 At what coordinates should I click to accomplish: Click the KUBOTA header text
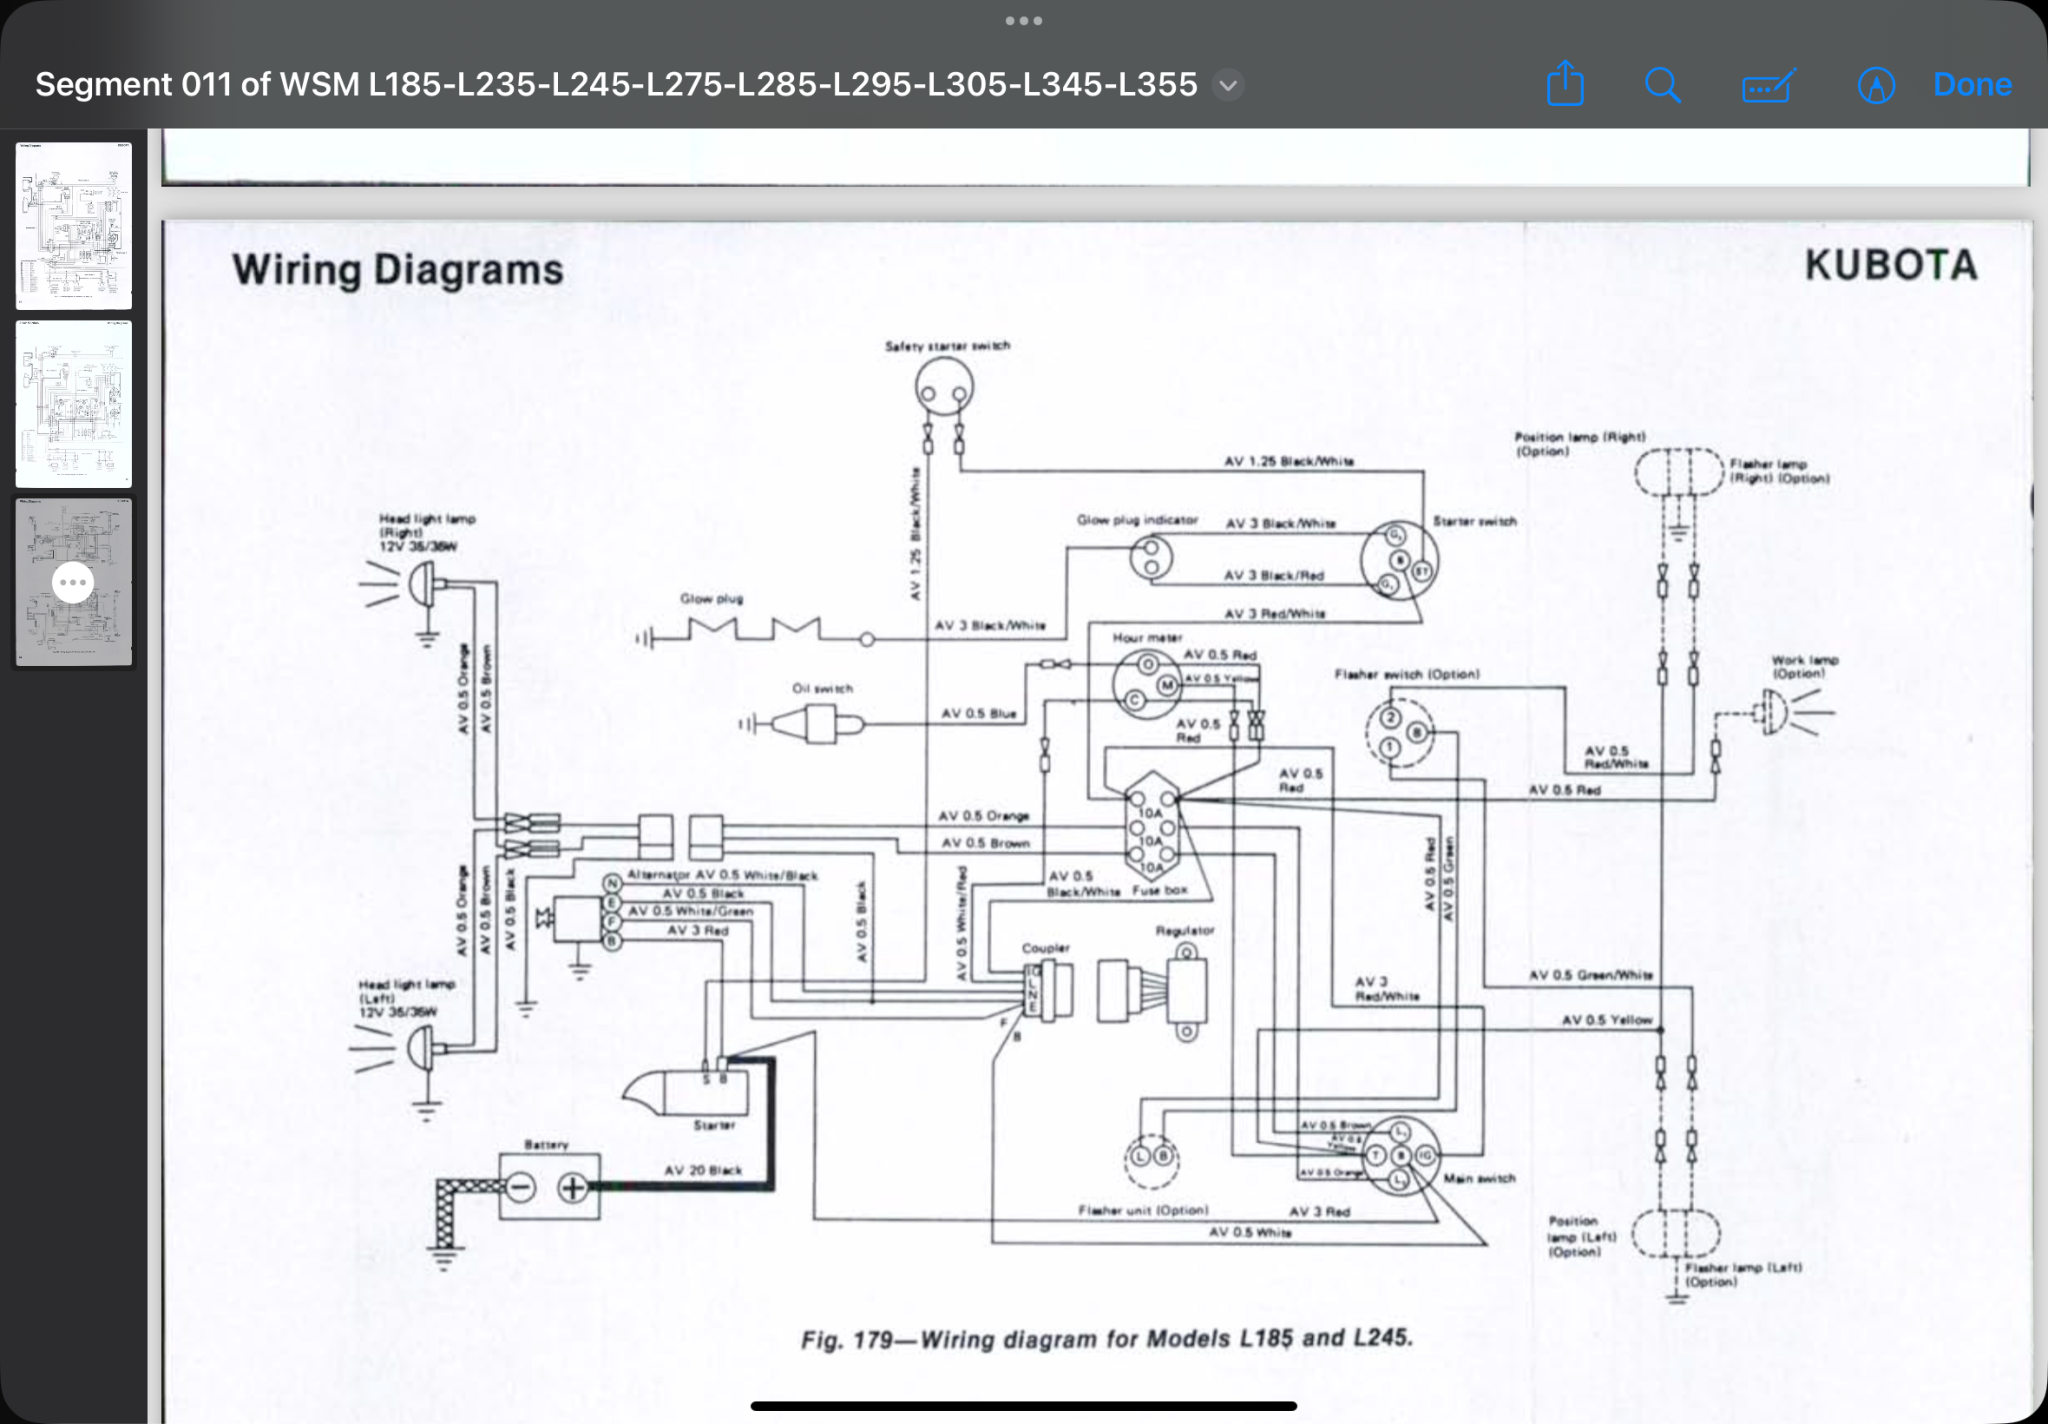[x=1890, y=266]
